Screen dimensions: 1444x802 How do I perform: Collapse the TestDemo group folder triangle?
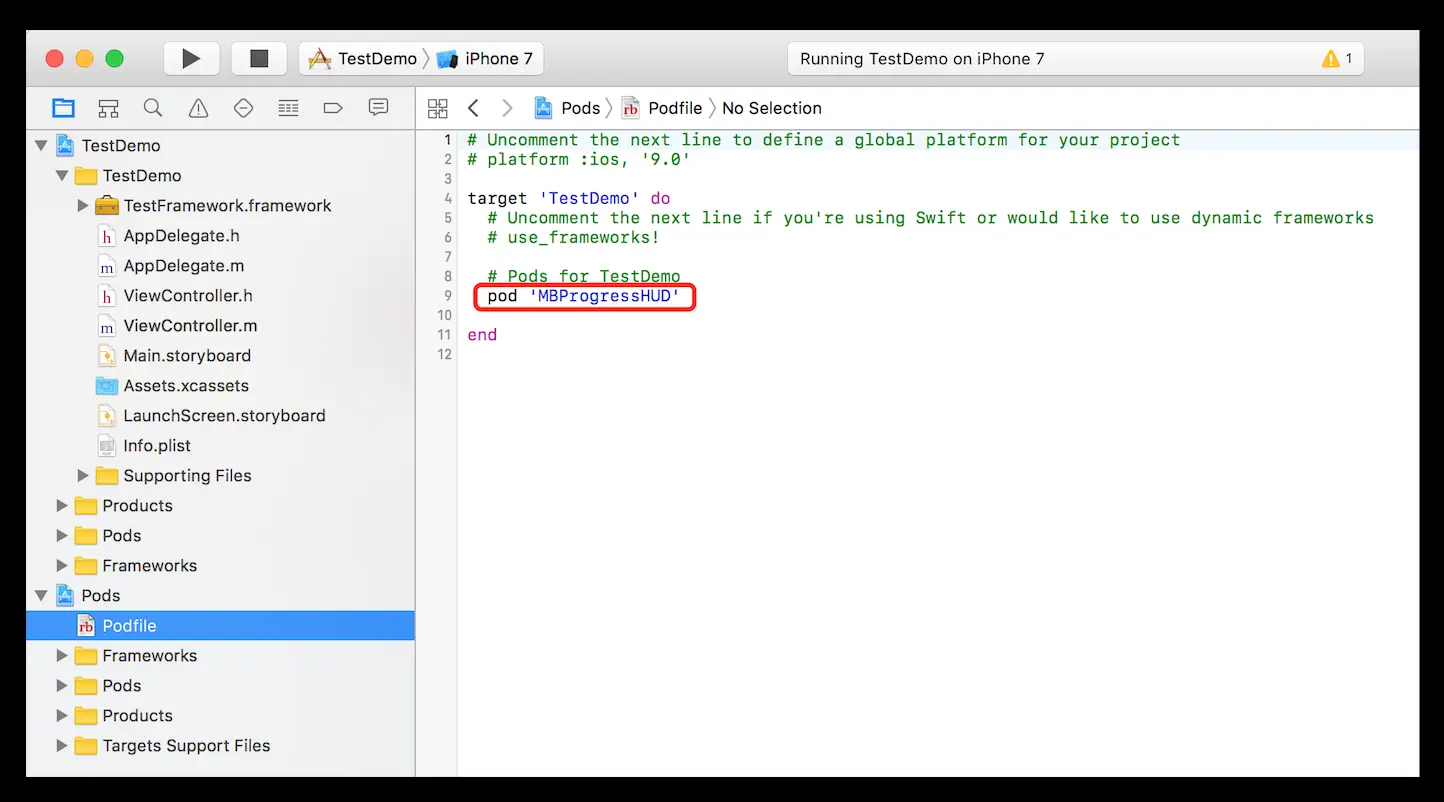62,176
